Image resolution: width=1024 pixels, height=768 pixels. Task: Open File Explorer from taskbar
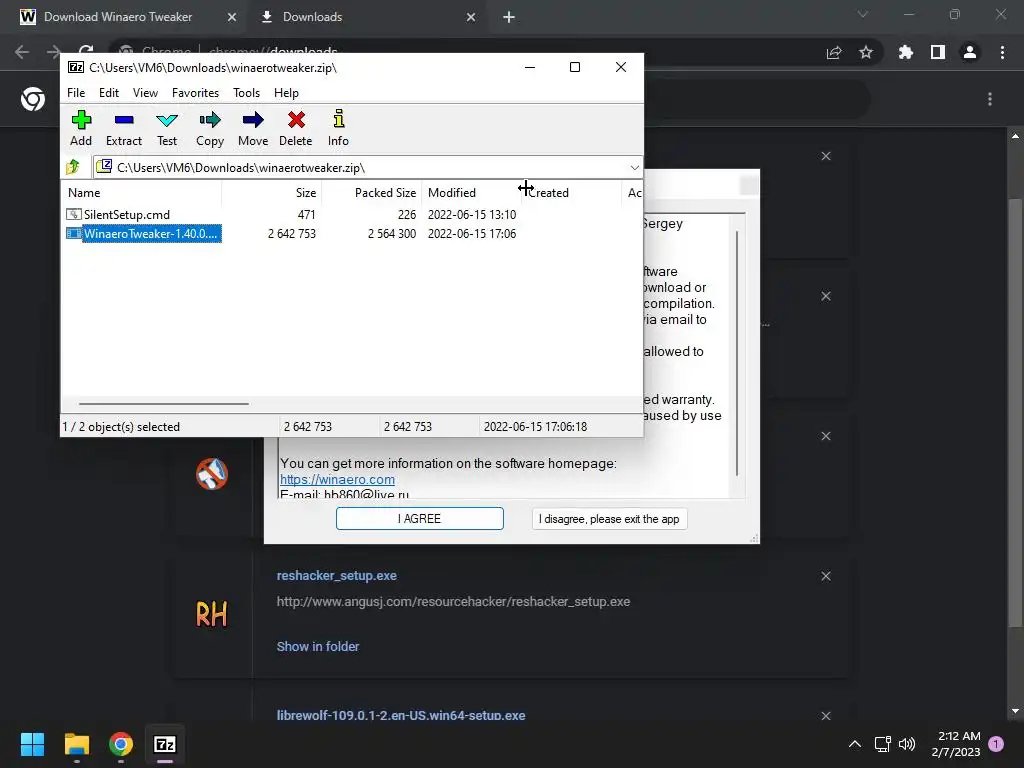(x=77, y=744)
